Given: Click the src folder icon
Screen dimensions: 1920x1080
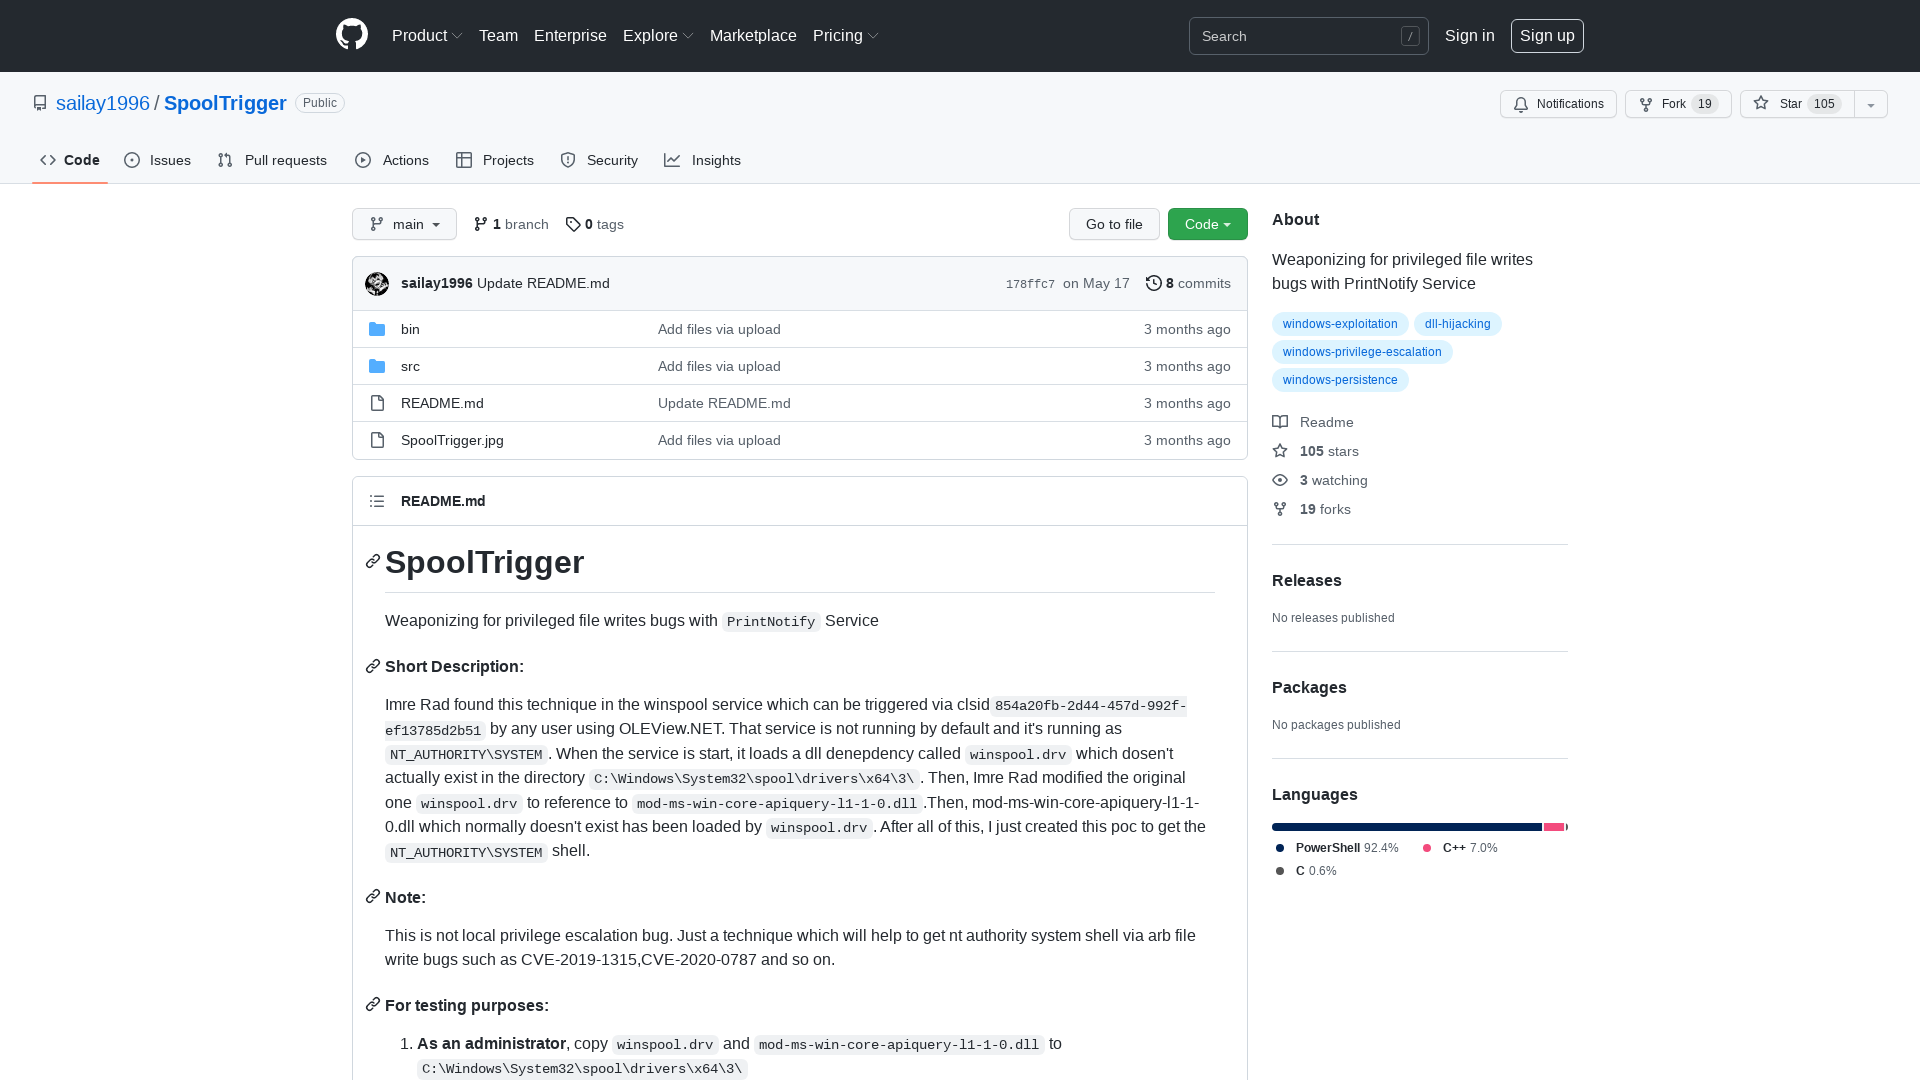Looking at the screenshot, I should (x=377, y=366).
